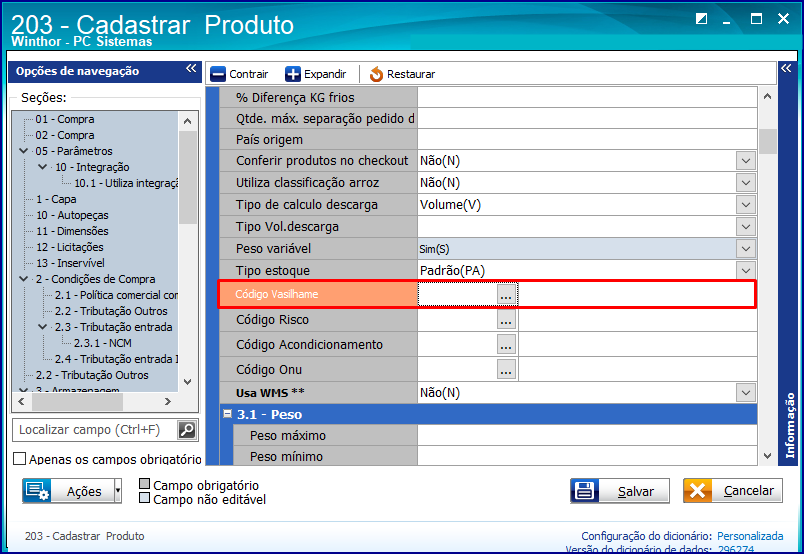Click sections tree scroll left arrow
The height and width of the screenshot is (554, 804).
point(21,402)
